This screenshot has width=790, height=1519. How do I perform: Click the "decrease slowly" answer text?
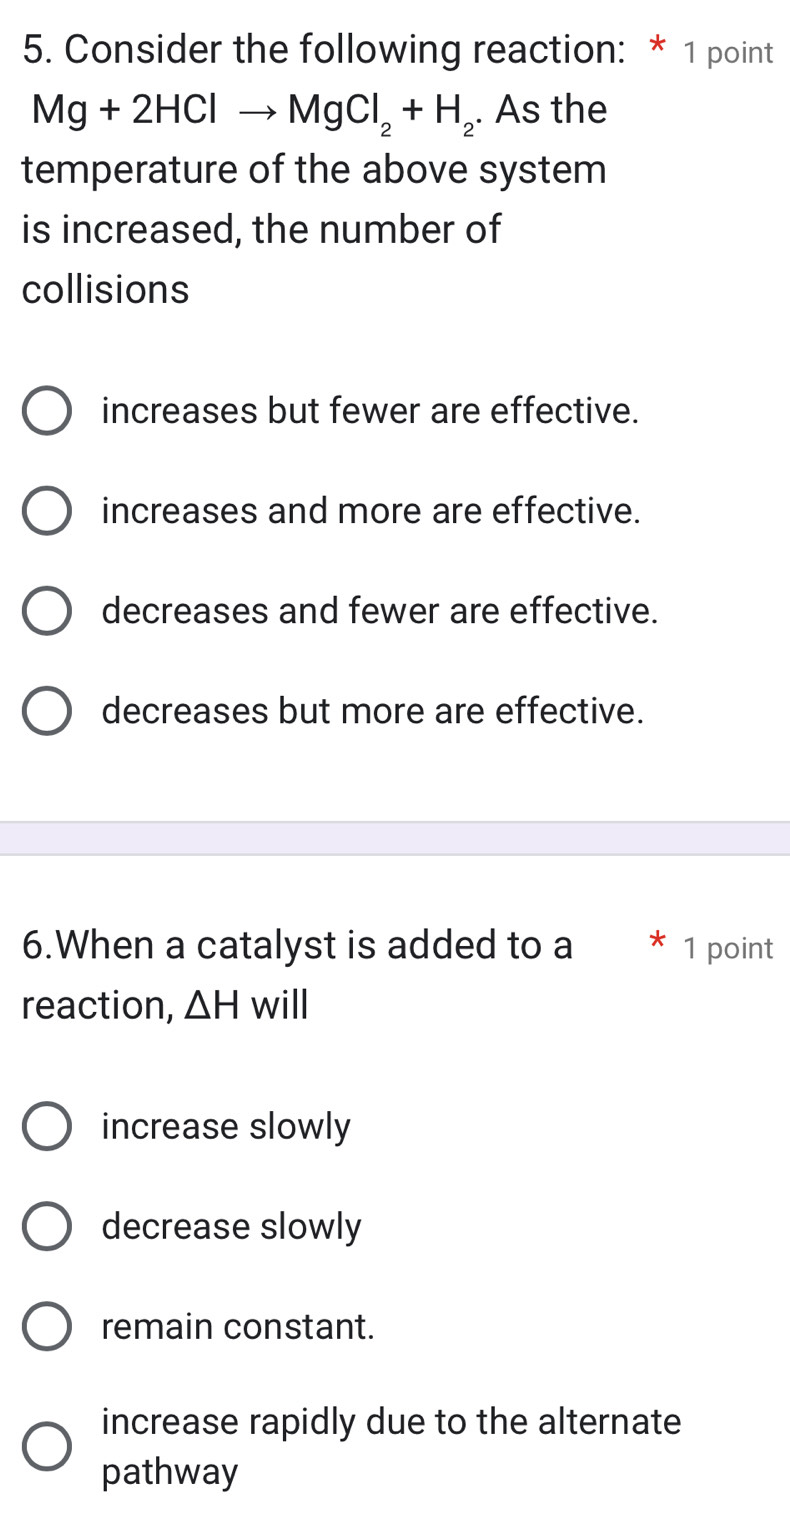point(231,1227)
